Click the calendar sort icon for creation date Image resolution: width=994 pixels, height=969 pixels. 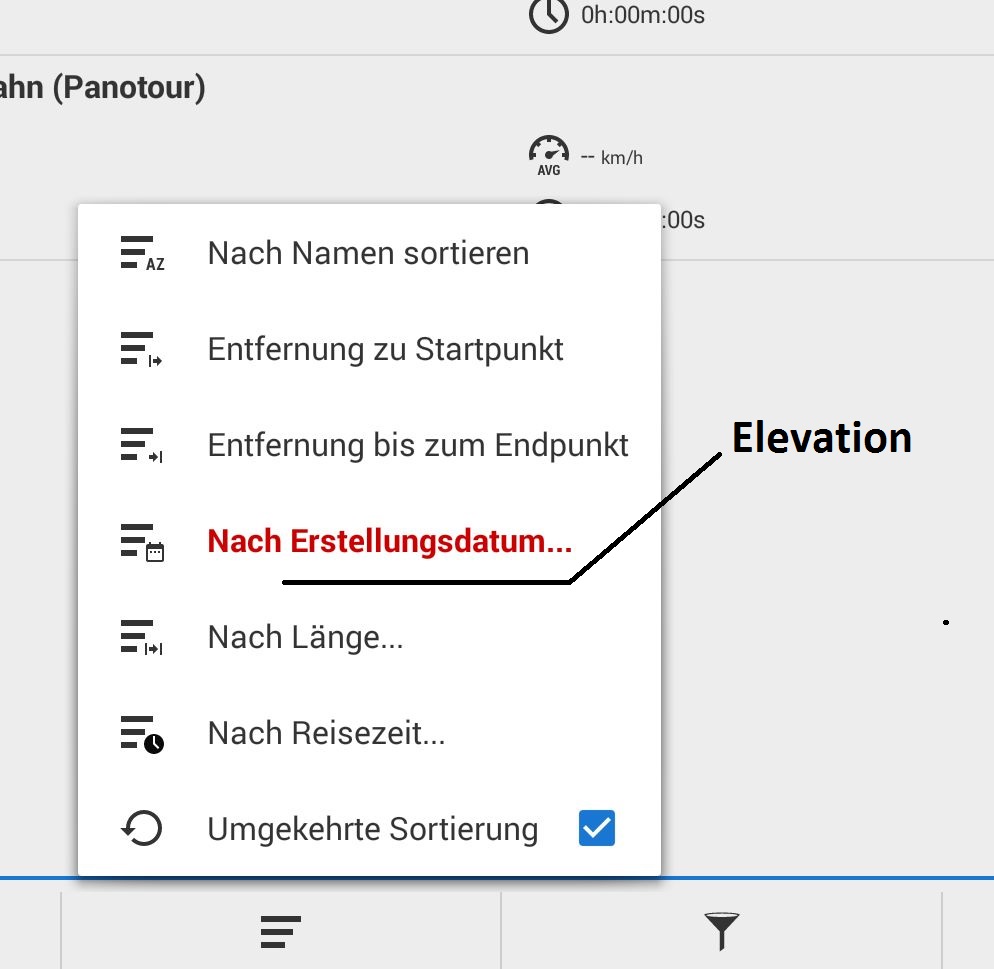tap(141, 541)
